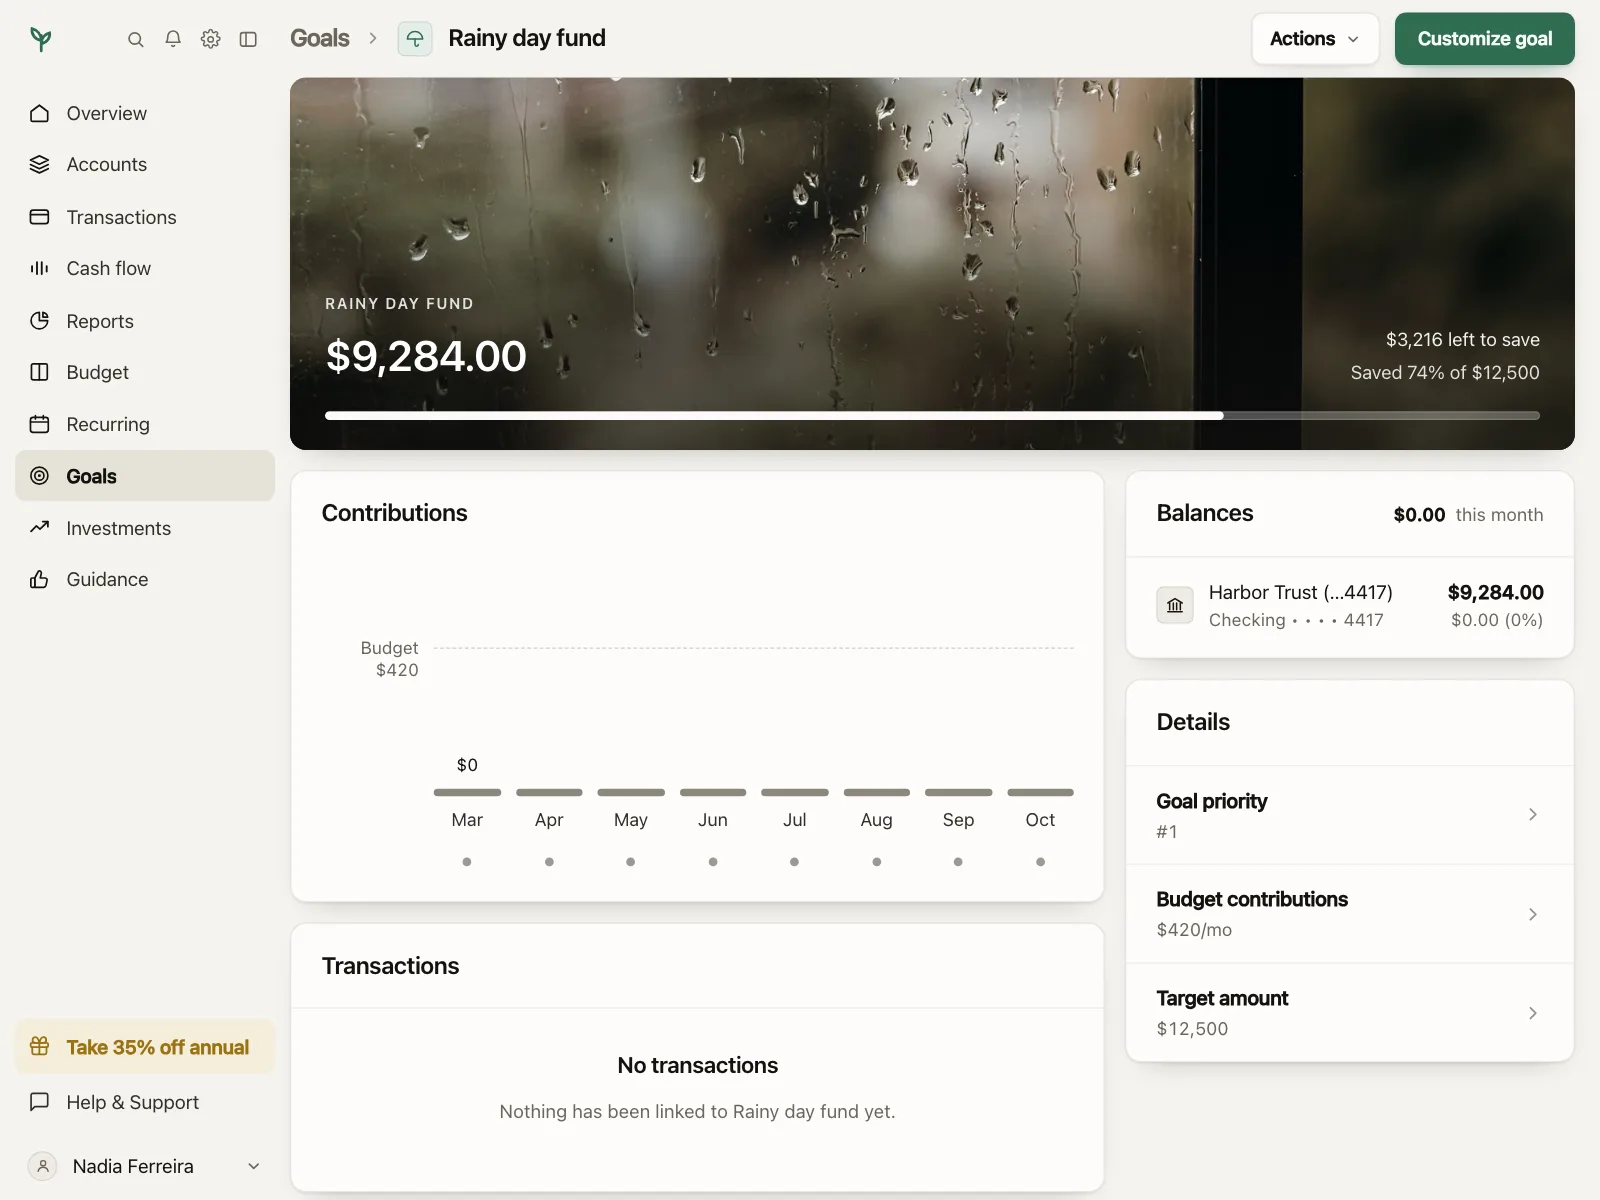Screen dimensions: 1600x1200
Task: Open the Harbor Trust (...4417) account row
Action: coord(1350,606)
